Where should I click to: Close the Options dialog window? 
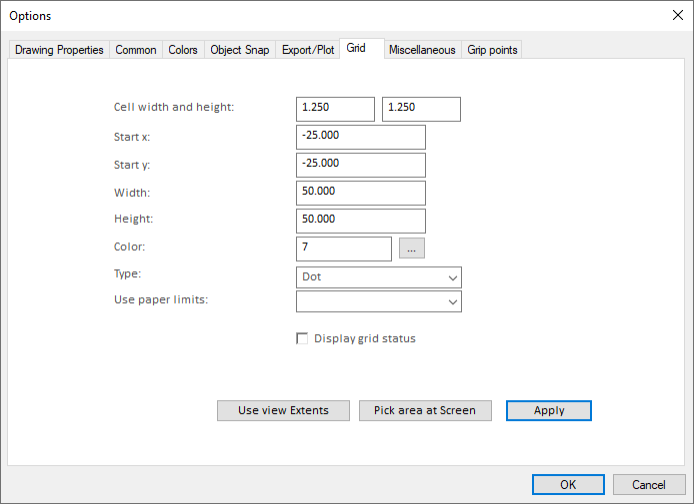(676, 15)
